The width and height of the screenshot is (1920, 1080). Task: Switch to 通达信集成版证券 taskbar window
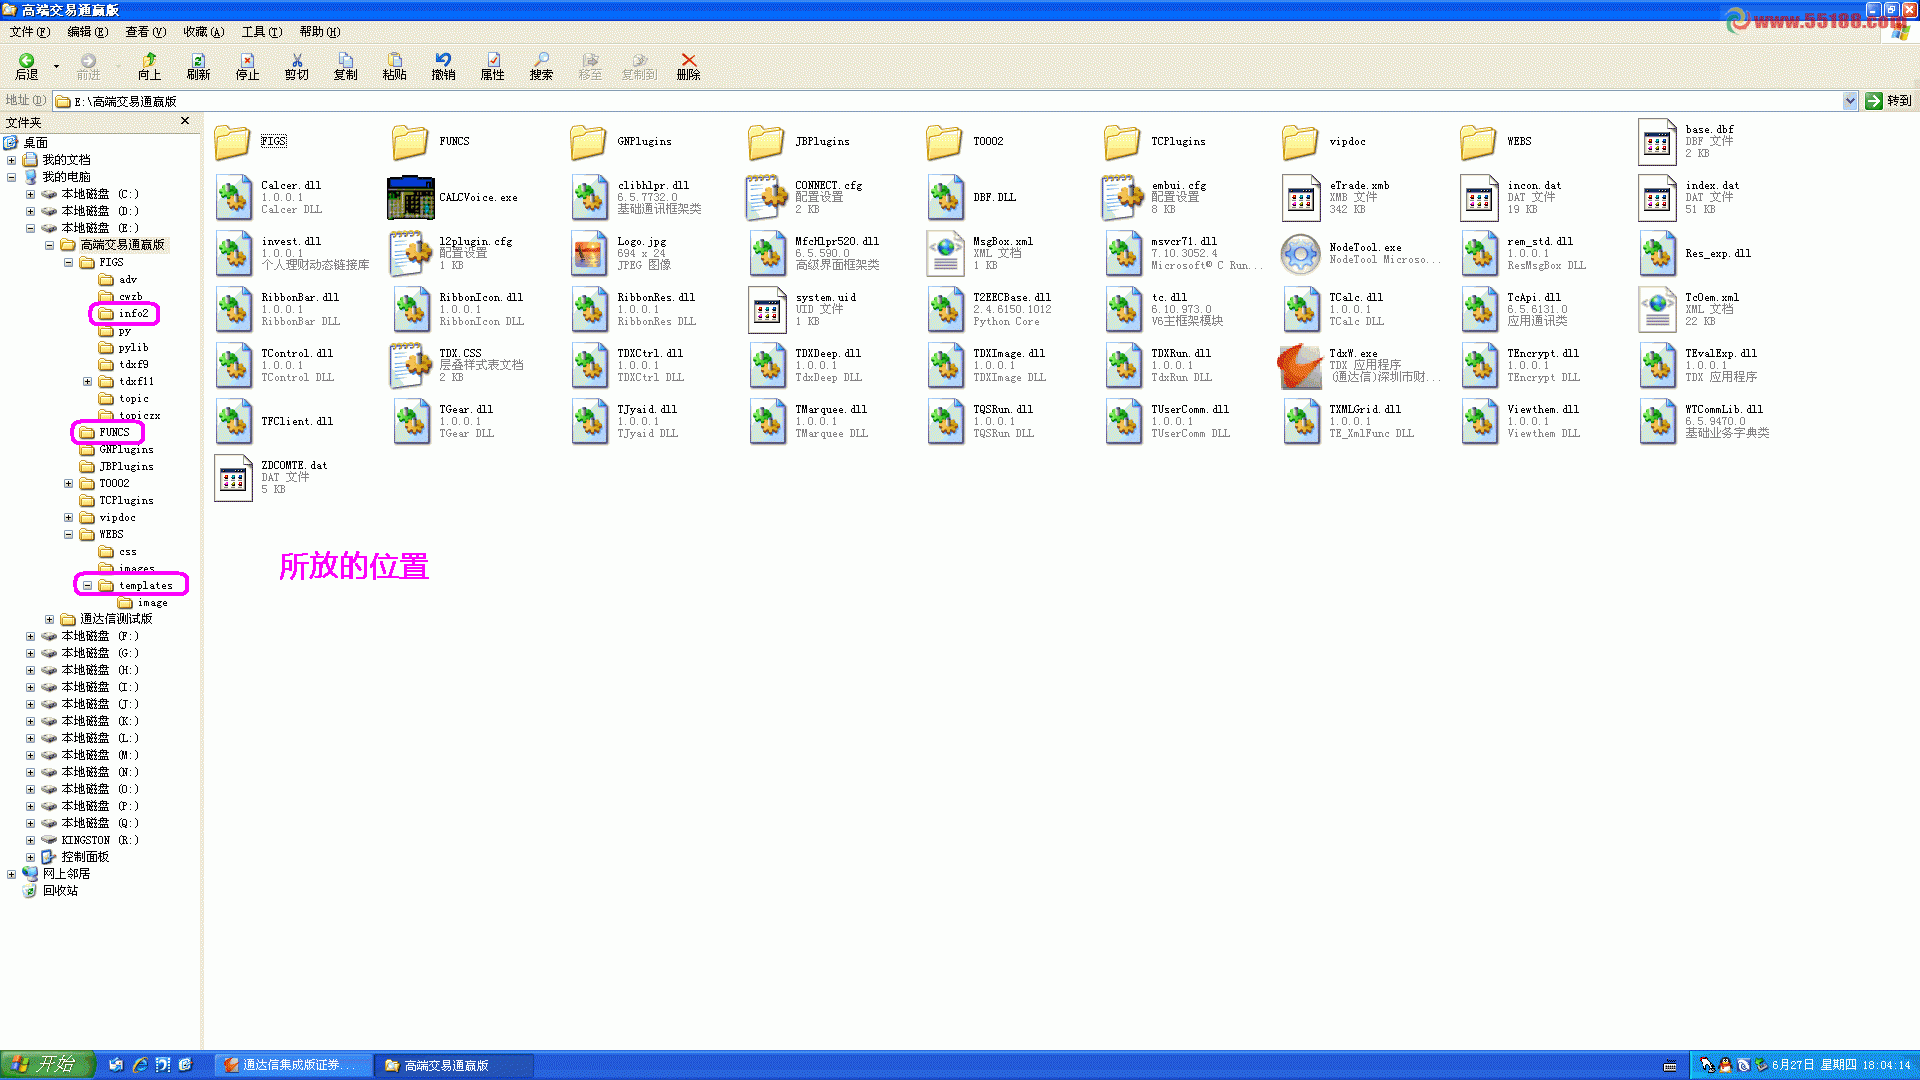point(294,1065)
